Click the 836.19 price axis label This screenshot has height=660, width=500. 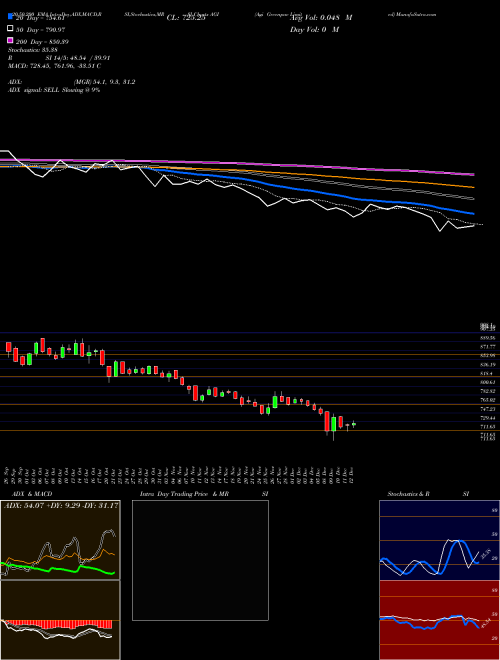488,365
